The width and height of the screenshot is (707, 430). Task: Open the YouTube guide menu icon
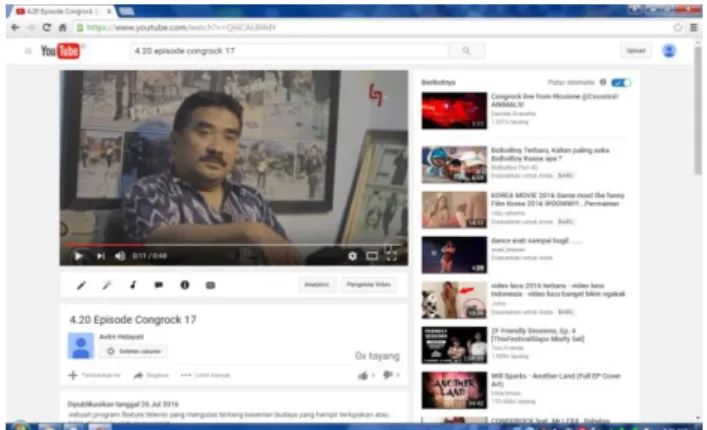28,51
